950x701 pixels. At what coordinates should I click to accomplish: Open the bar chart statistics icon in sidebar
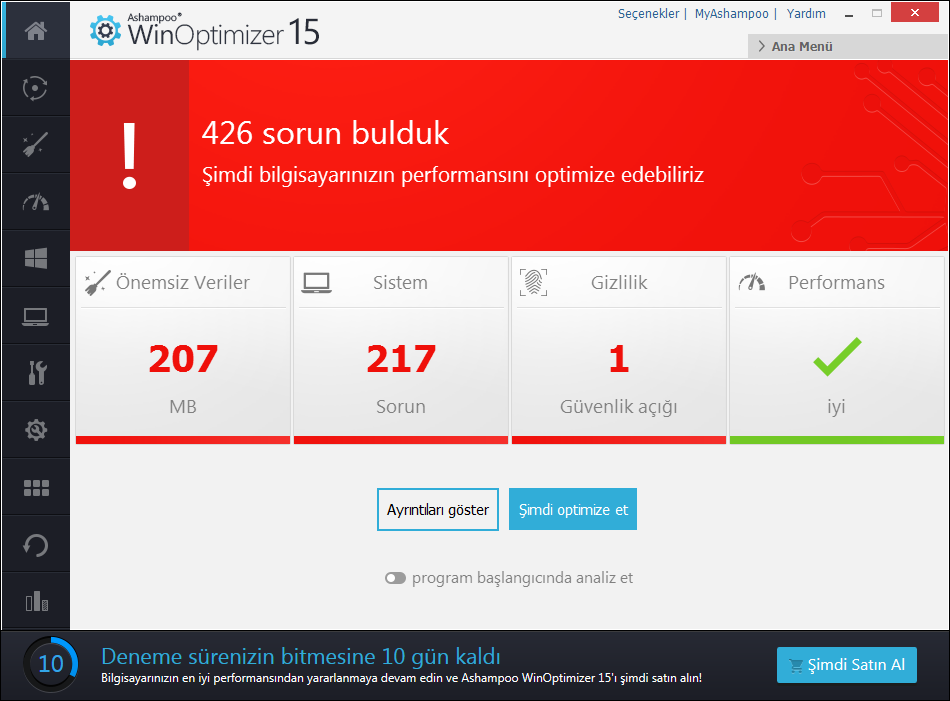point(36,602)
